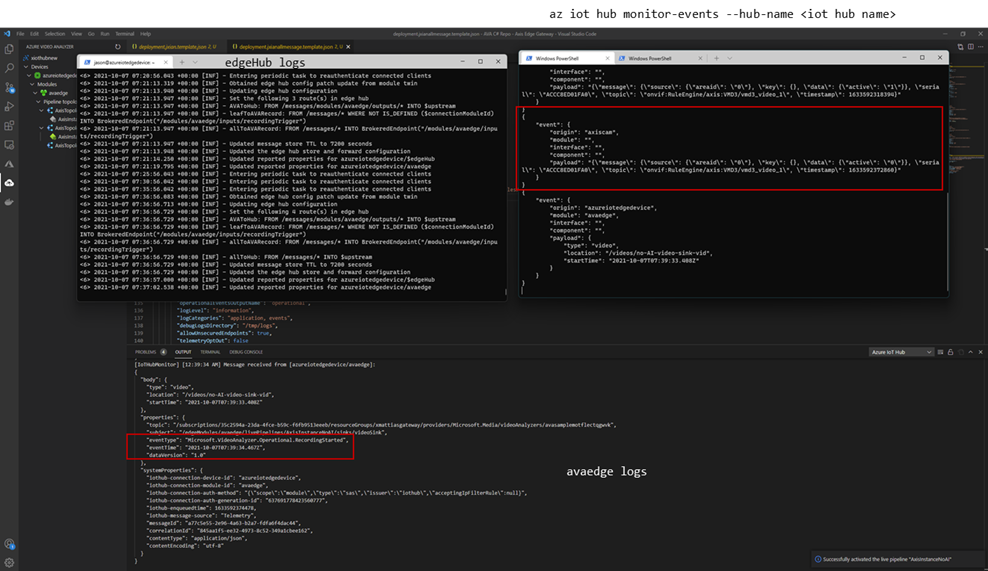Screen dimensions: 988x571
Task: Click the open changes icon in editor toolbar
Action: click(x=960, y=47)
